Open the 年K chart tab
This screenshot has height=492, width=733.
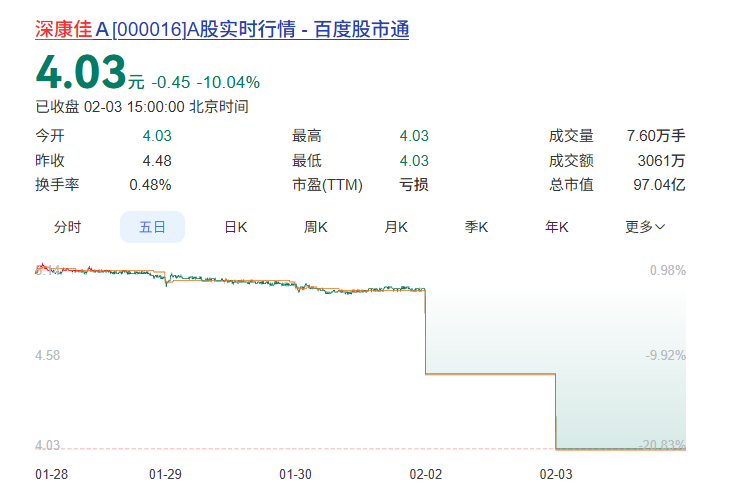(557, 227)
